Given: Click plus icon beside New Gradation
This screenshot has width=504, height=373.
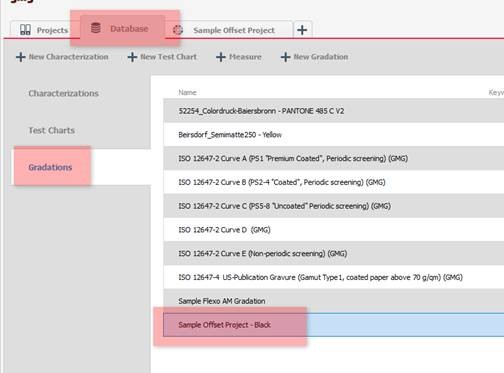Looking at the screenshot, I should pyautogui.click(x=285, y=57).
